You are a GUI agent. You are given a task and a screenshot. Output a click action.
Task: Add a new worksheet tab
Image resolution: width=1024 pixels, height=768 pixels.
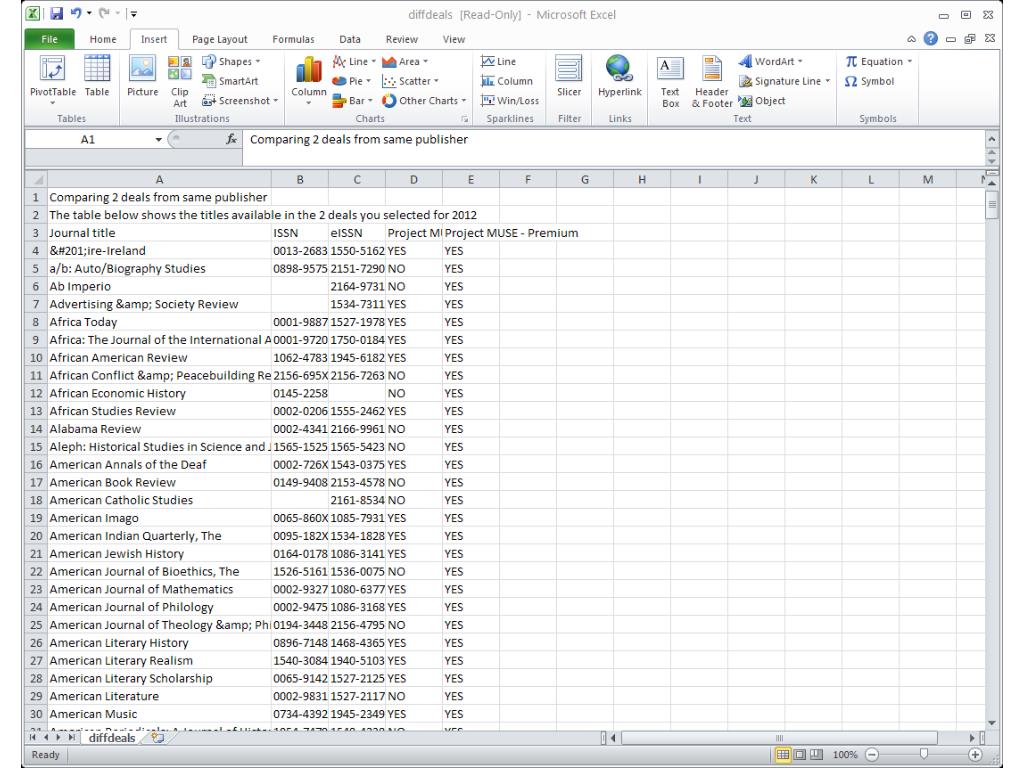(157, 737)
